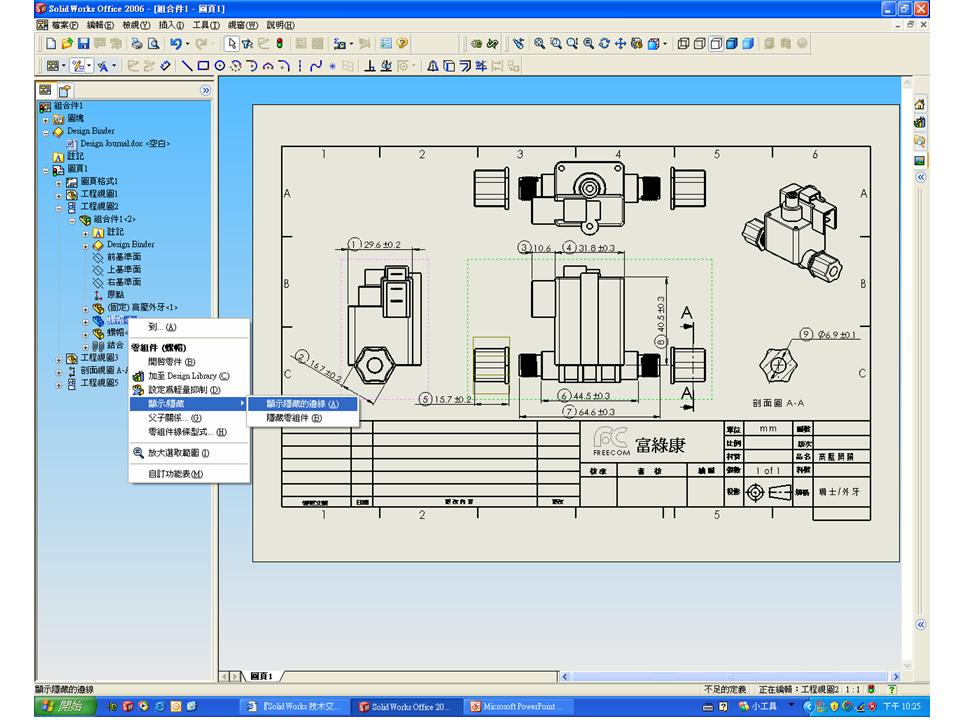The height and width of the screenshot is (720, 960).
Task: Print the drawing with the printer icon
Action: 137,43
